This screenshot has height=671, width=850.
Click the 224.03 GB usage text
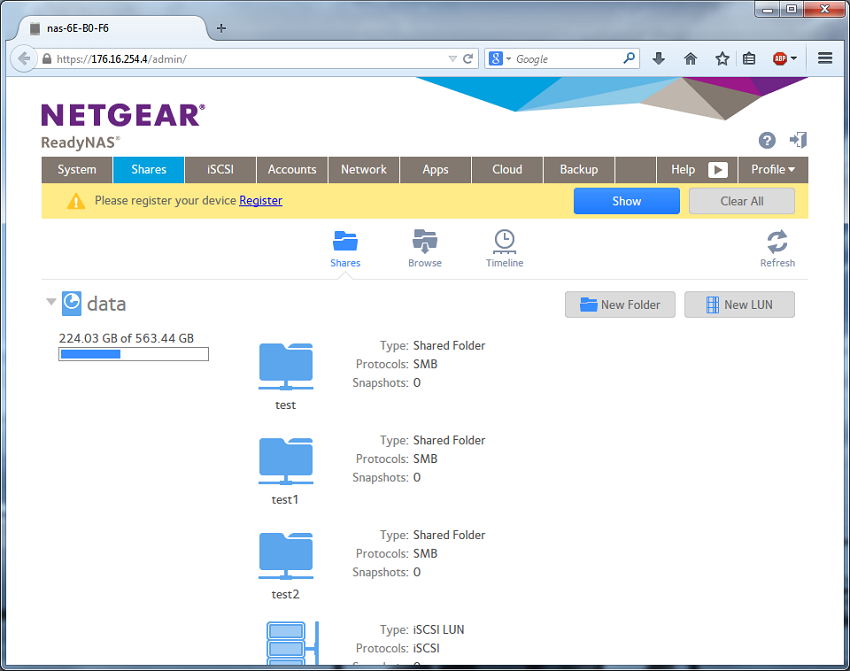tap(126, 338)
